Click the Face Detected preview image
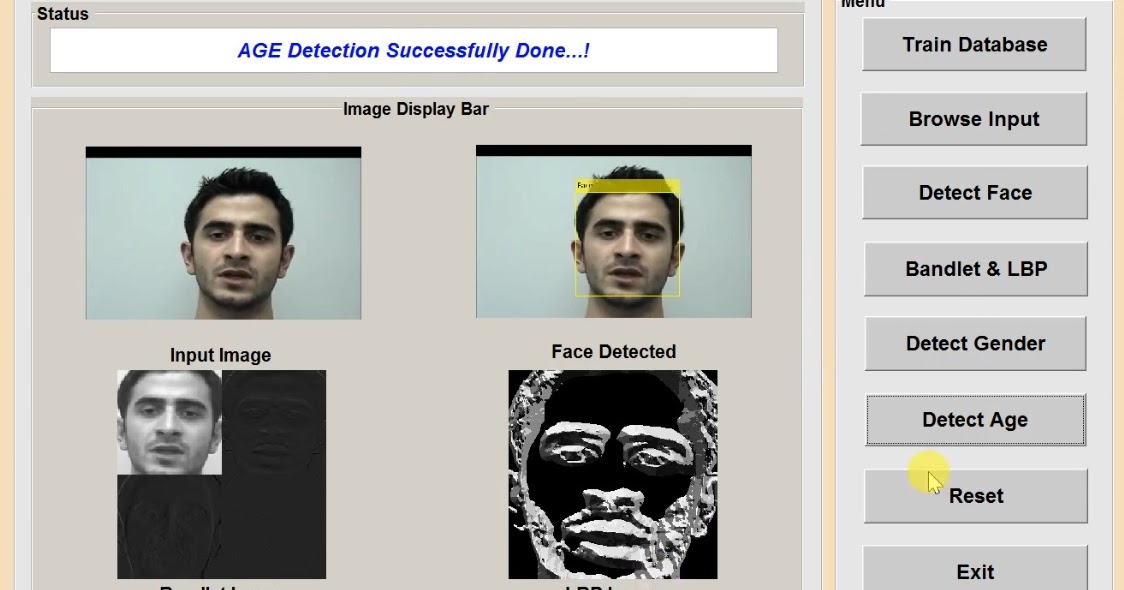Screen dimensions: 1124x590 (612, 232)
